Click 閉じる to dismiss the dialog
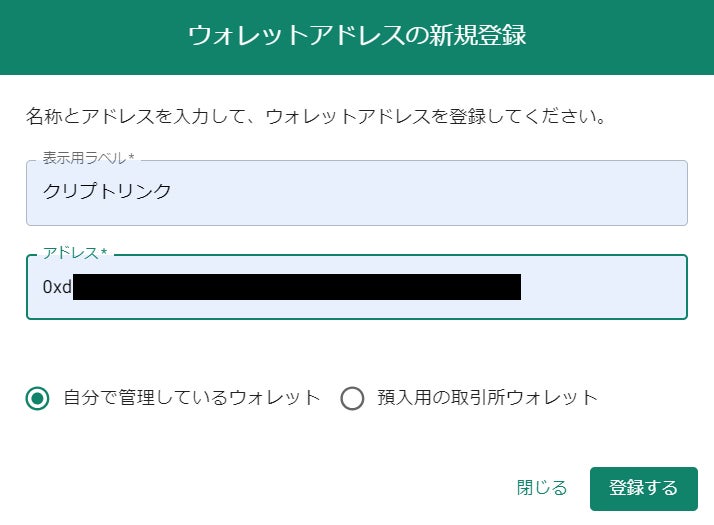Screen dimensions: 714x525 542,488
